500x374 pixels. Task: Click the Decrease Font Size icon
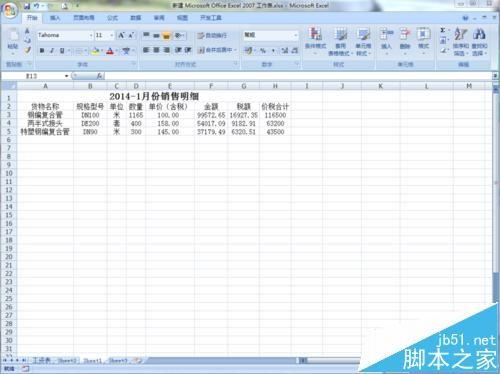pos(131,35)
